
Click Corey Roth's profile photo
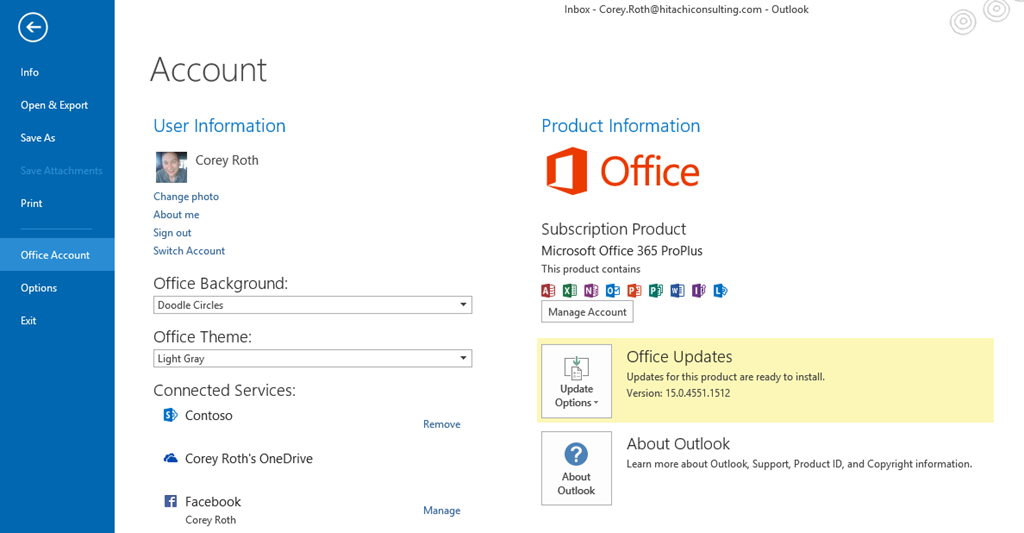point(171,167)
